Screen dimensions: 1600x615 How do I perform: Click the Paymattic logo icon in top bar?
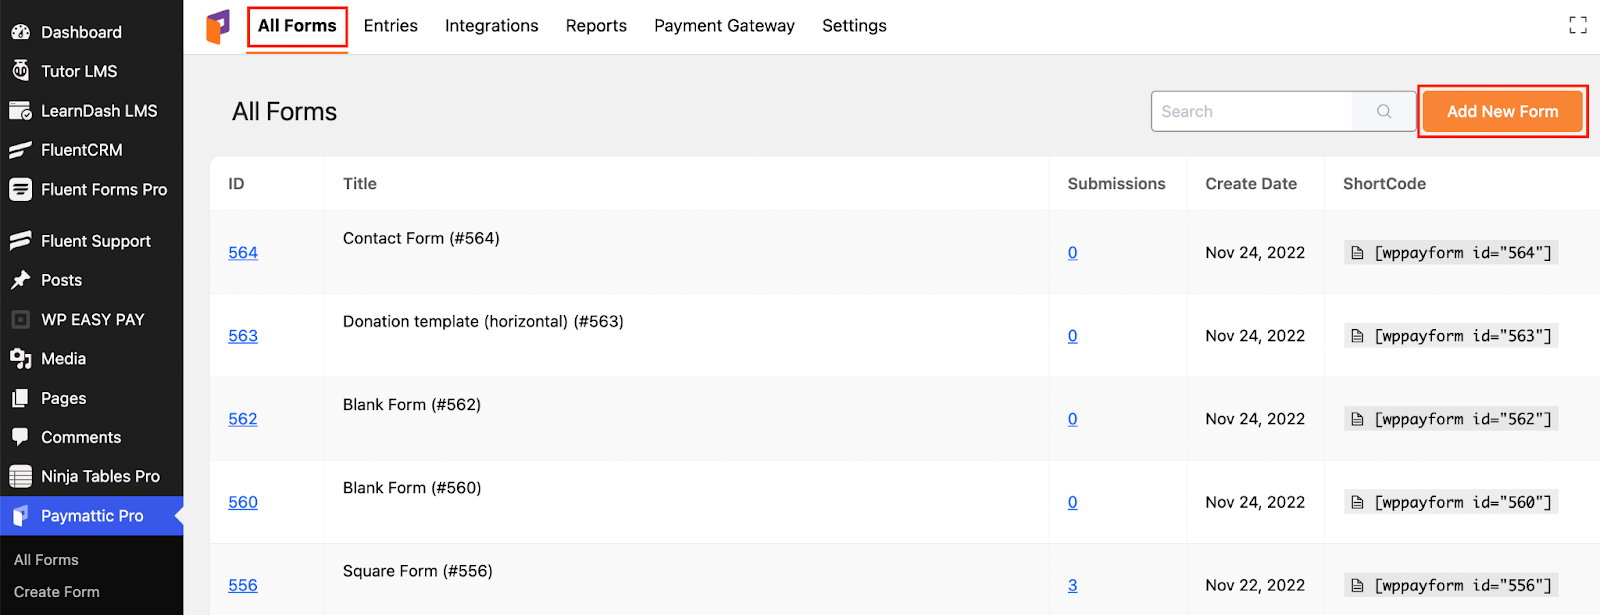[217, 27]
